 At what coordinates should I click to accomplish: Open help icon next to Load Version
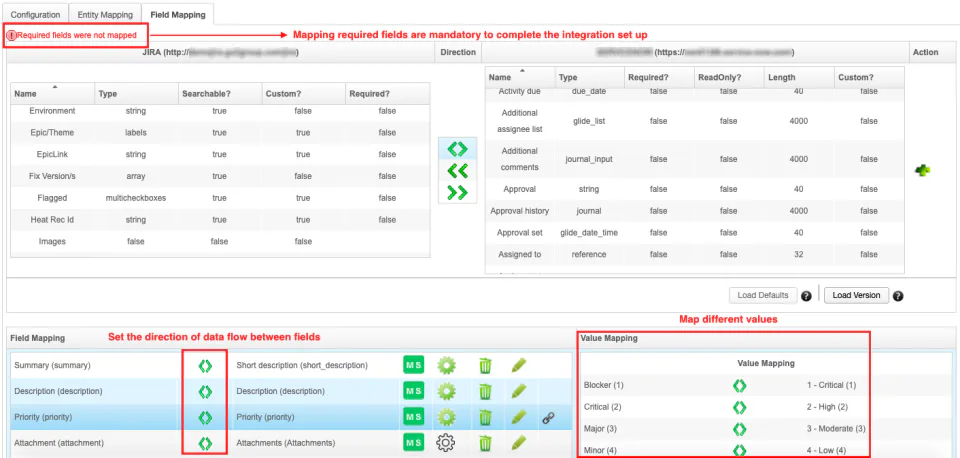tap(898, 296)
